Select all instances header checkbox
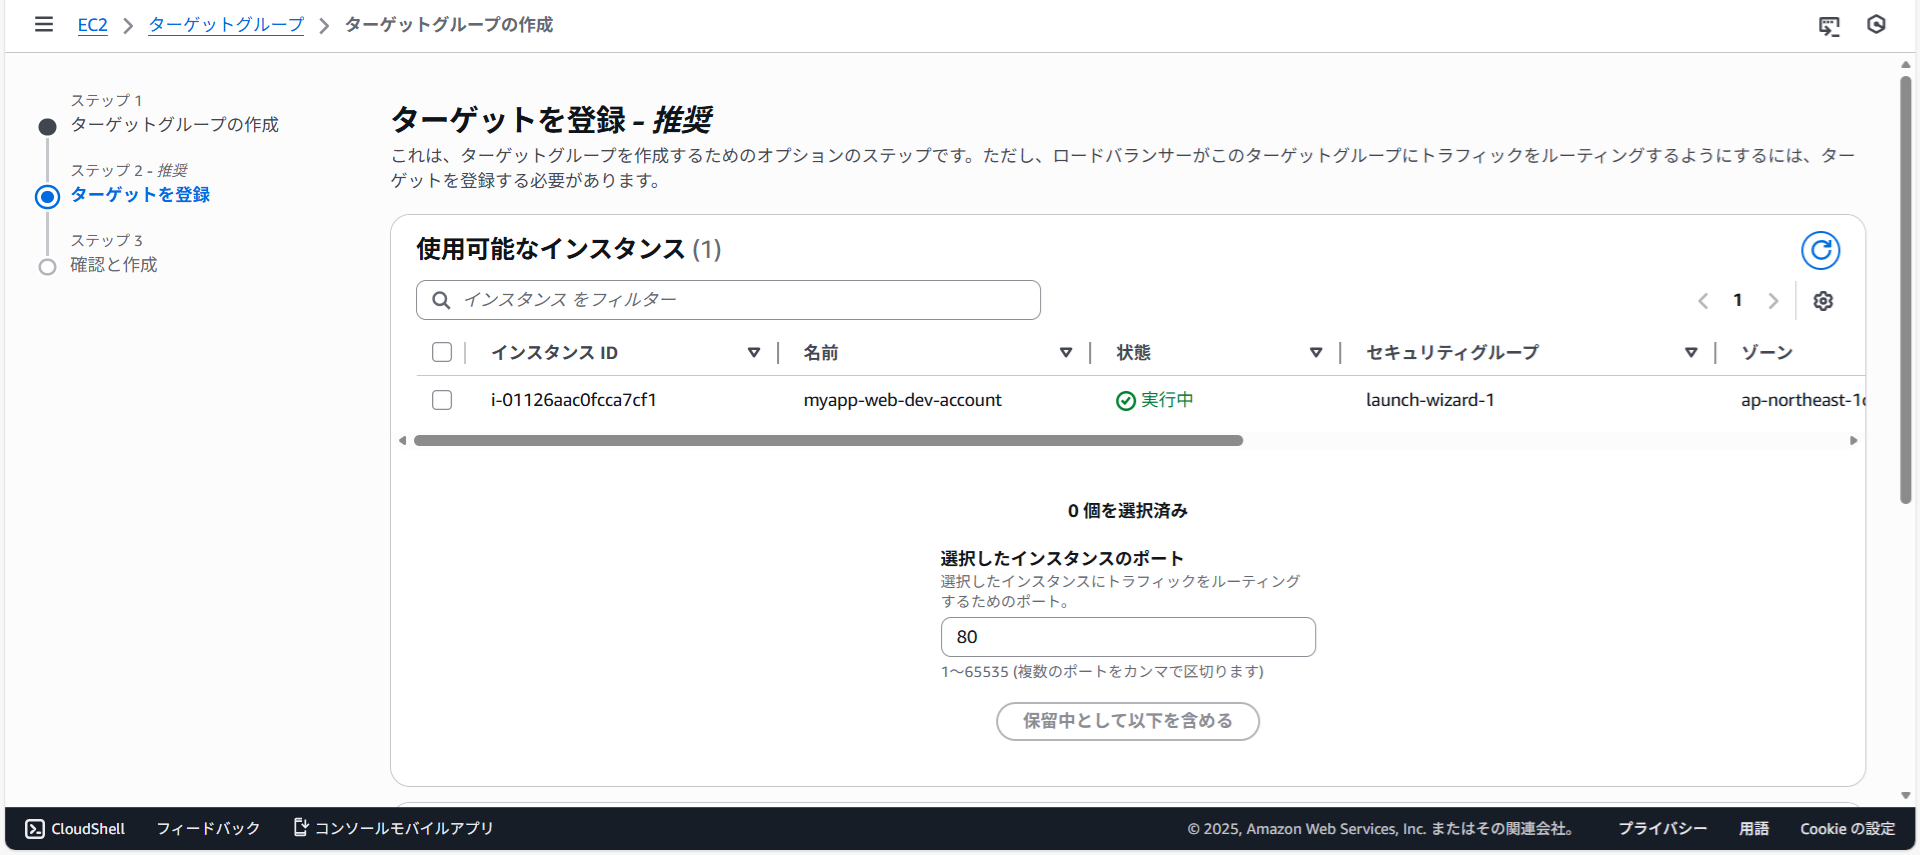Image resolution: width=1920 pixels, height=855 pixels. pyautogui.click(x=442, y=352)
